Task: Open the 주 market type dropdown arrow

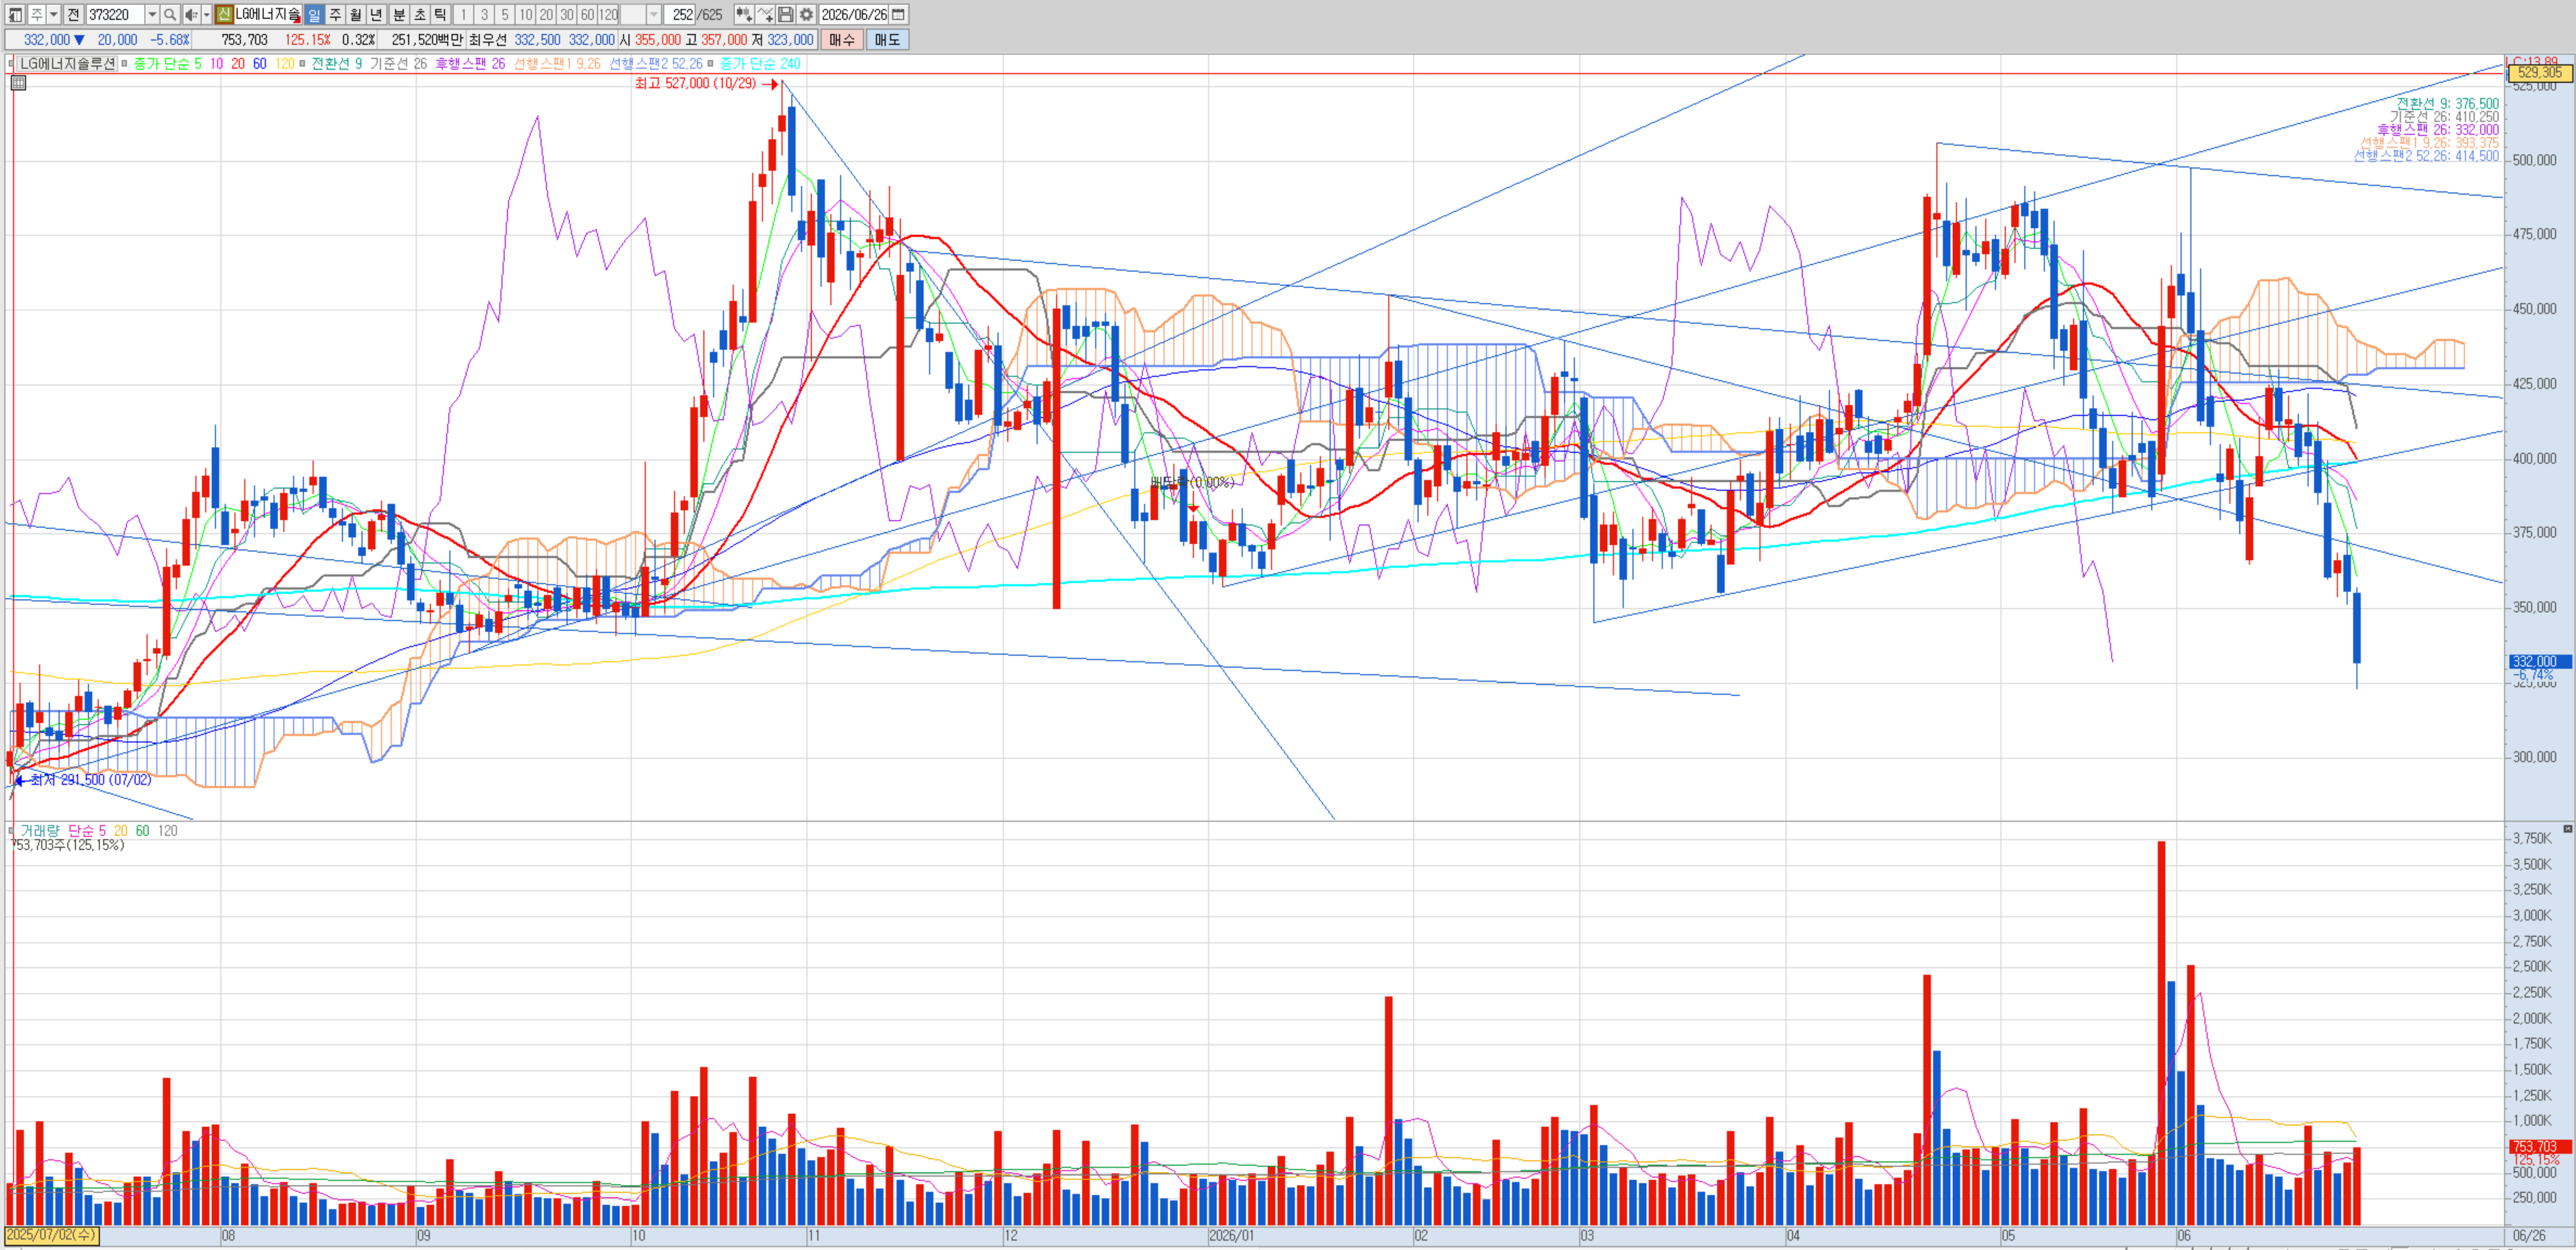Action: (x=54, y=14)
